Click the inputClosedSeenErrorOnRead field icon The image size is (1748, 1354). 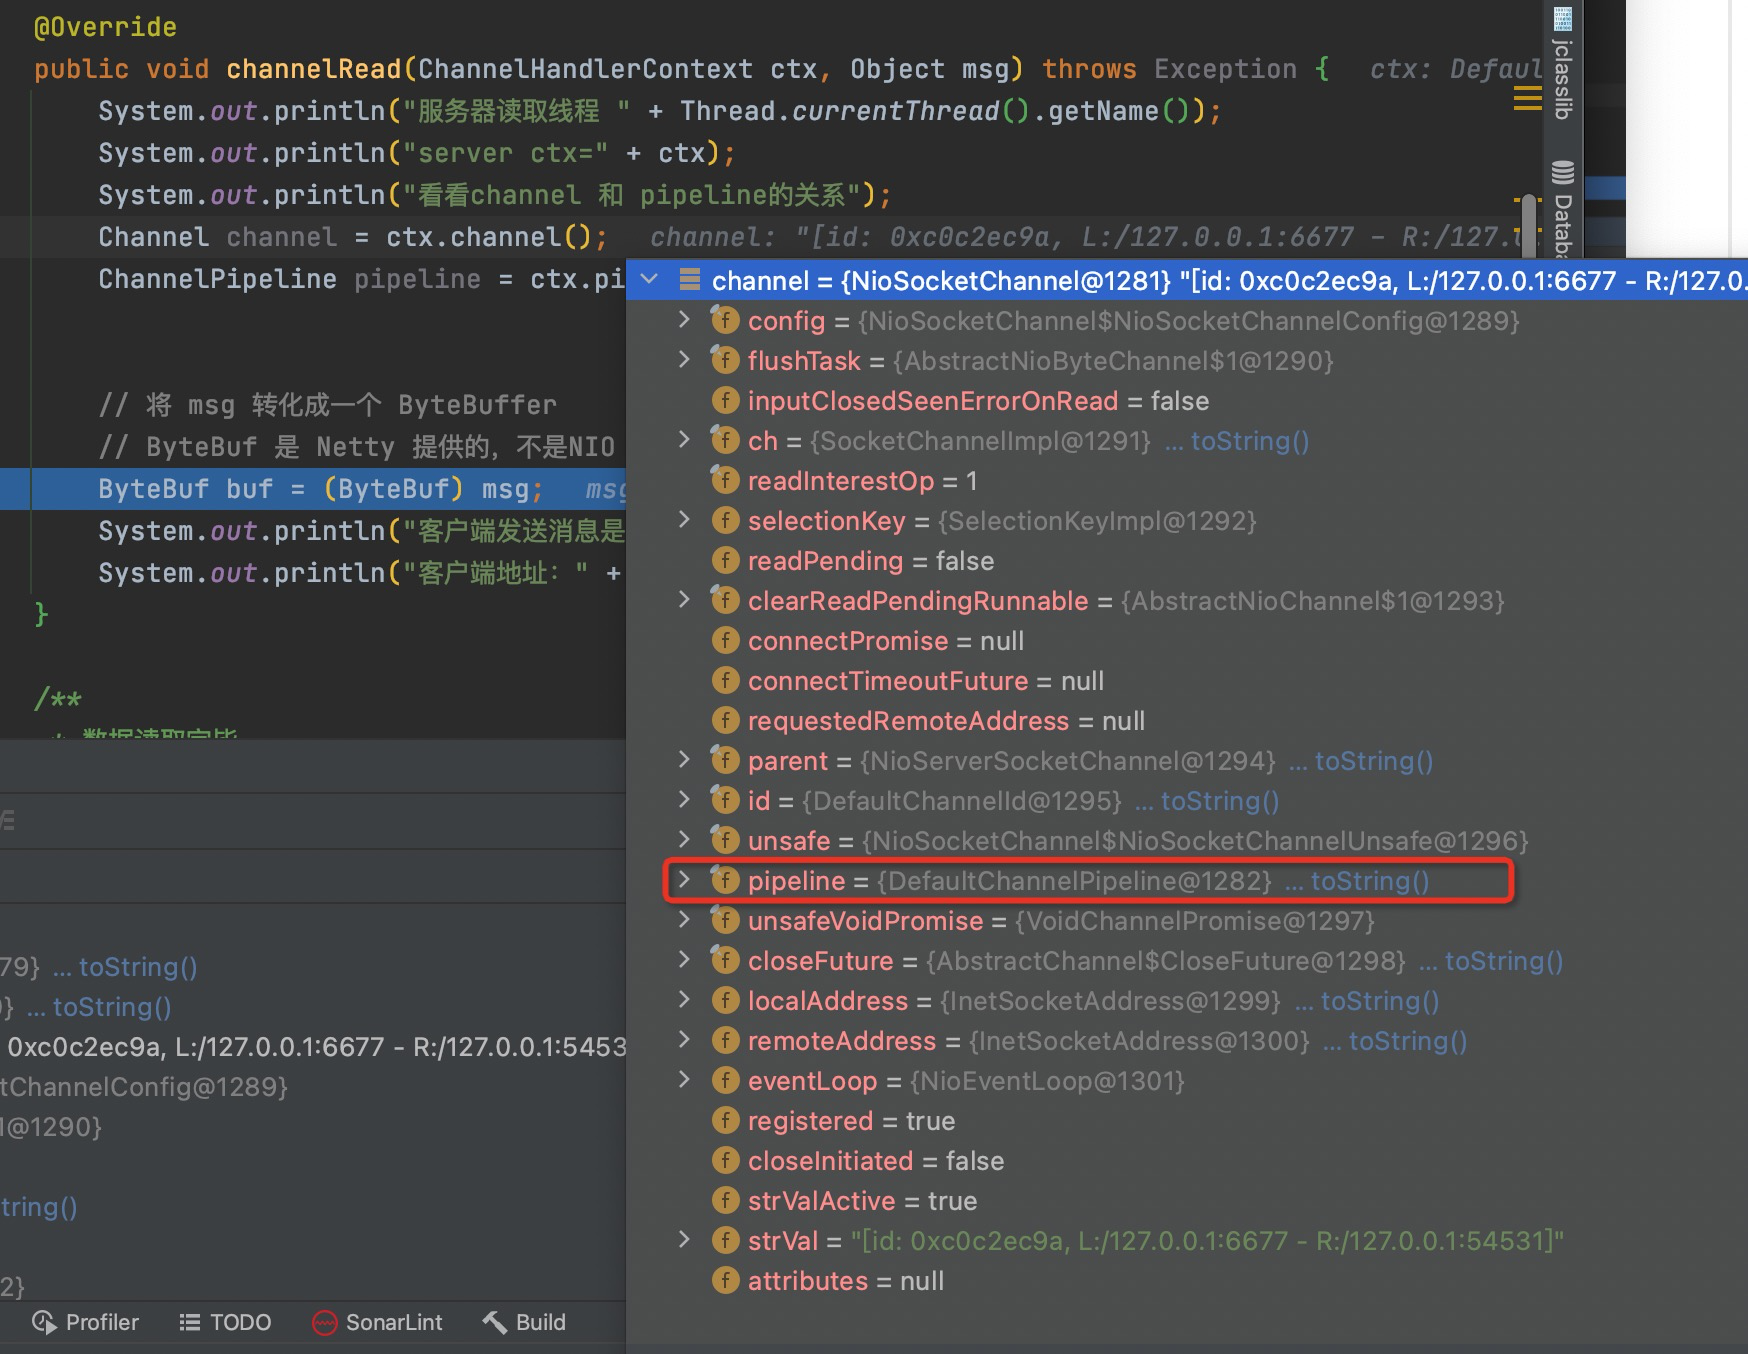pos(725,401)
